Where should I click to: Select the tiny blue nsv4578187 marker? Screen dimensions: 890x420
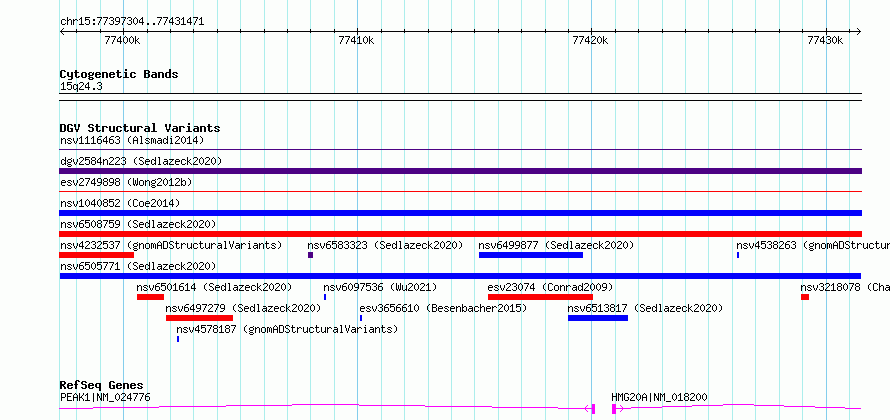tap(178, 339)
